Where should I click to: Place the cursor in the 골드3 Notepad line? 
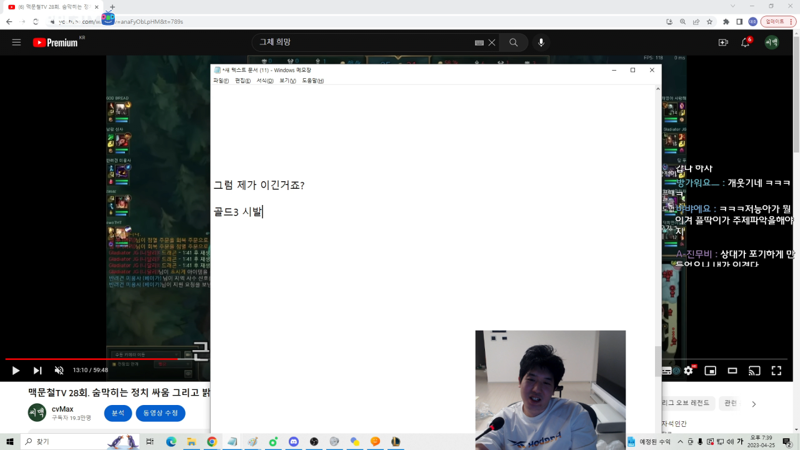click(x=238, y=212)
